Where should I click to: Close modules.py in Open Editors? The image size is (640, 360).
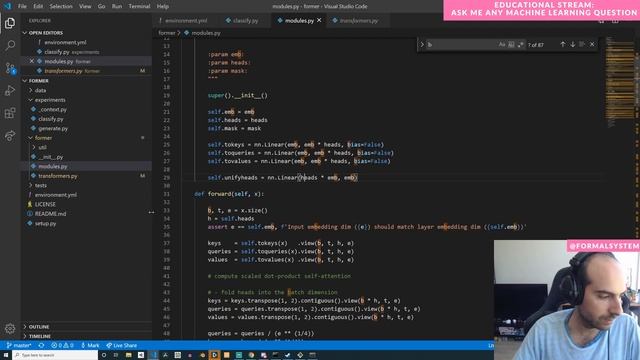[x=32, y=61]
